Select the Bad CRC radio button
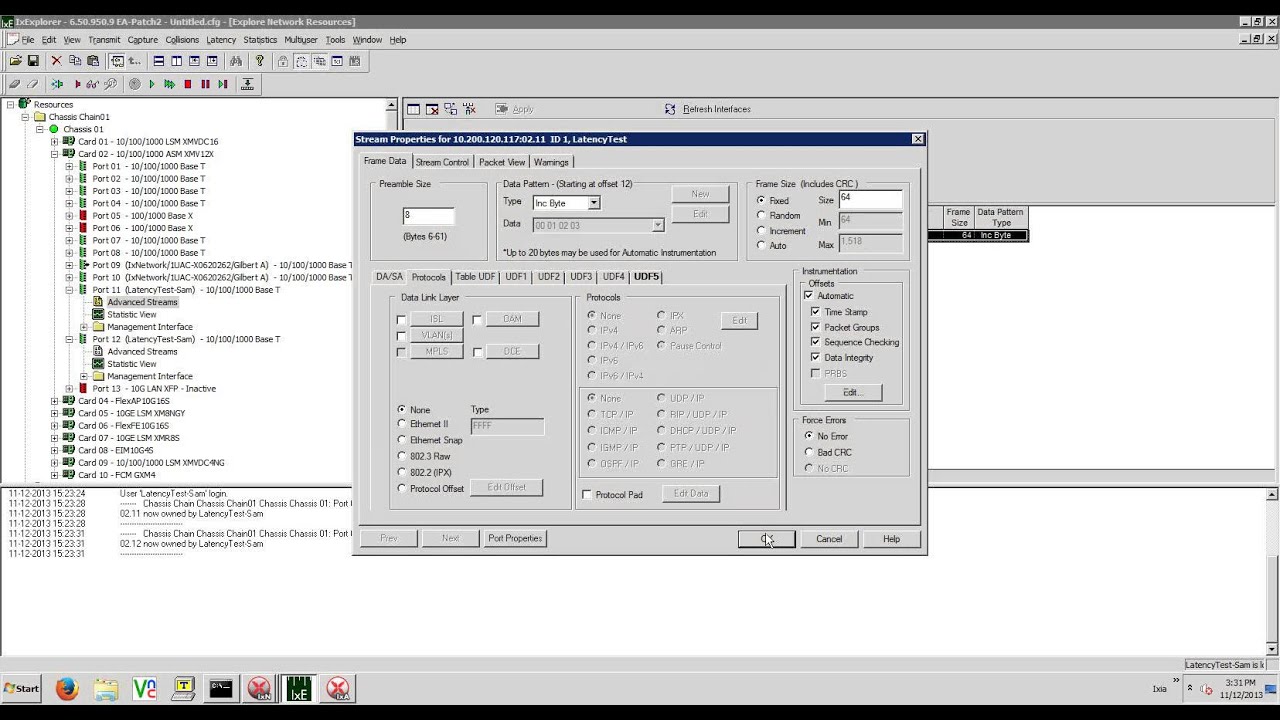 809,452
